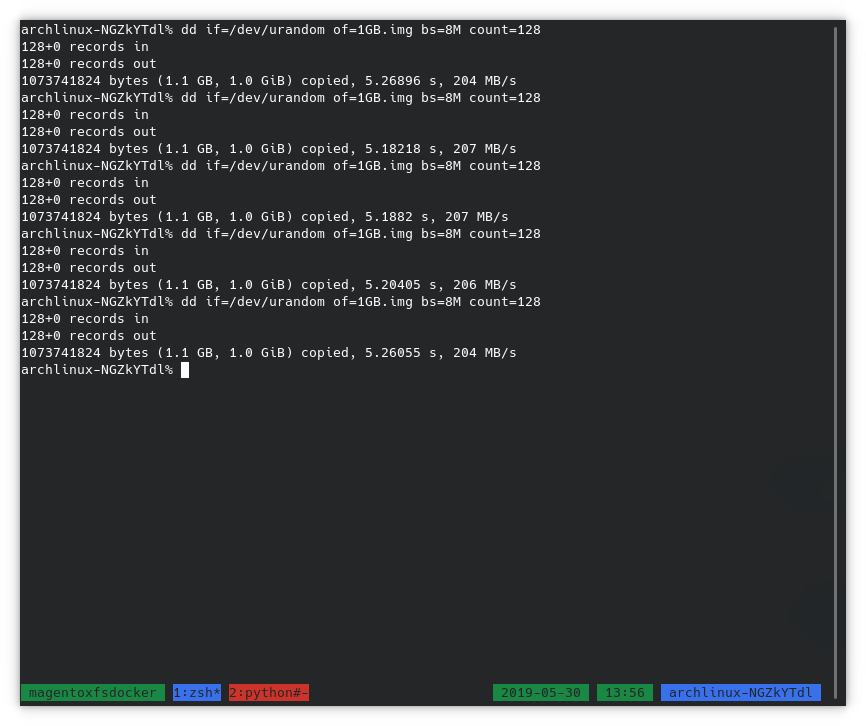Click the byte count 1073741824 in the last result
Screen dimensions: 866x726
(x=61, y=352)
